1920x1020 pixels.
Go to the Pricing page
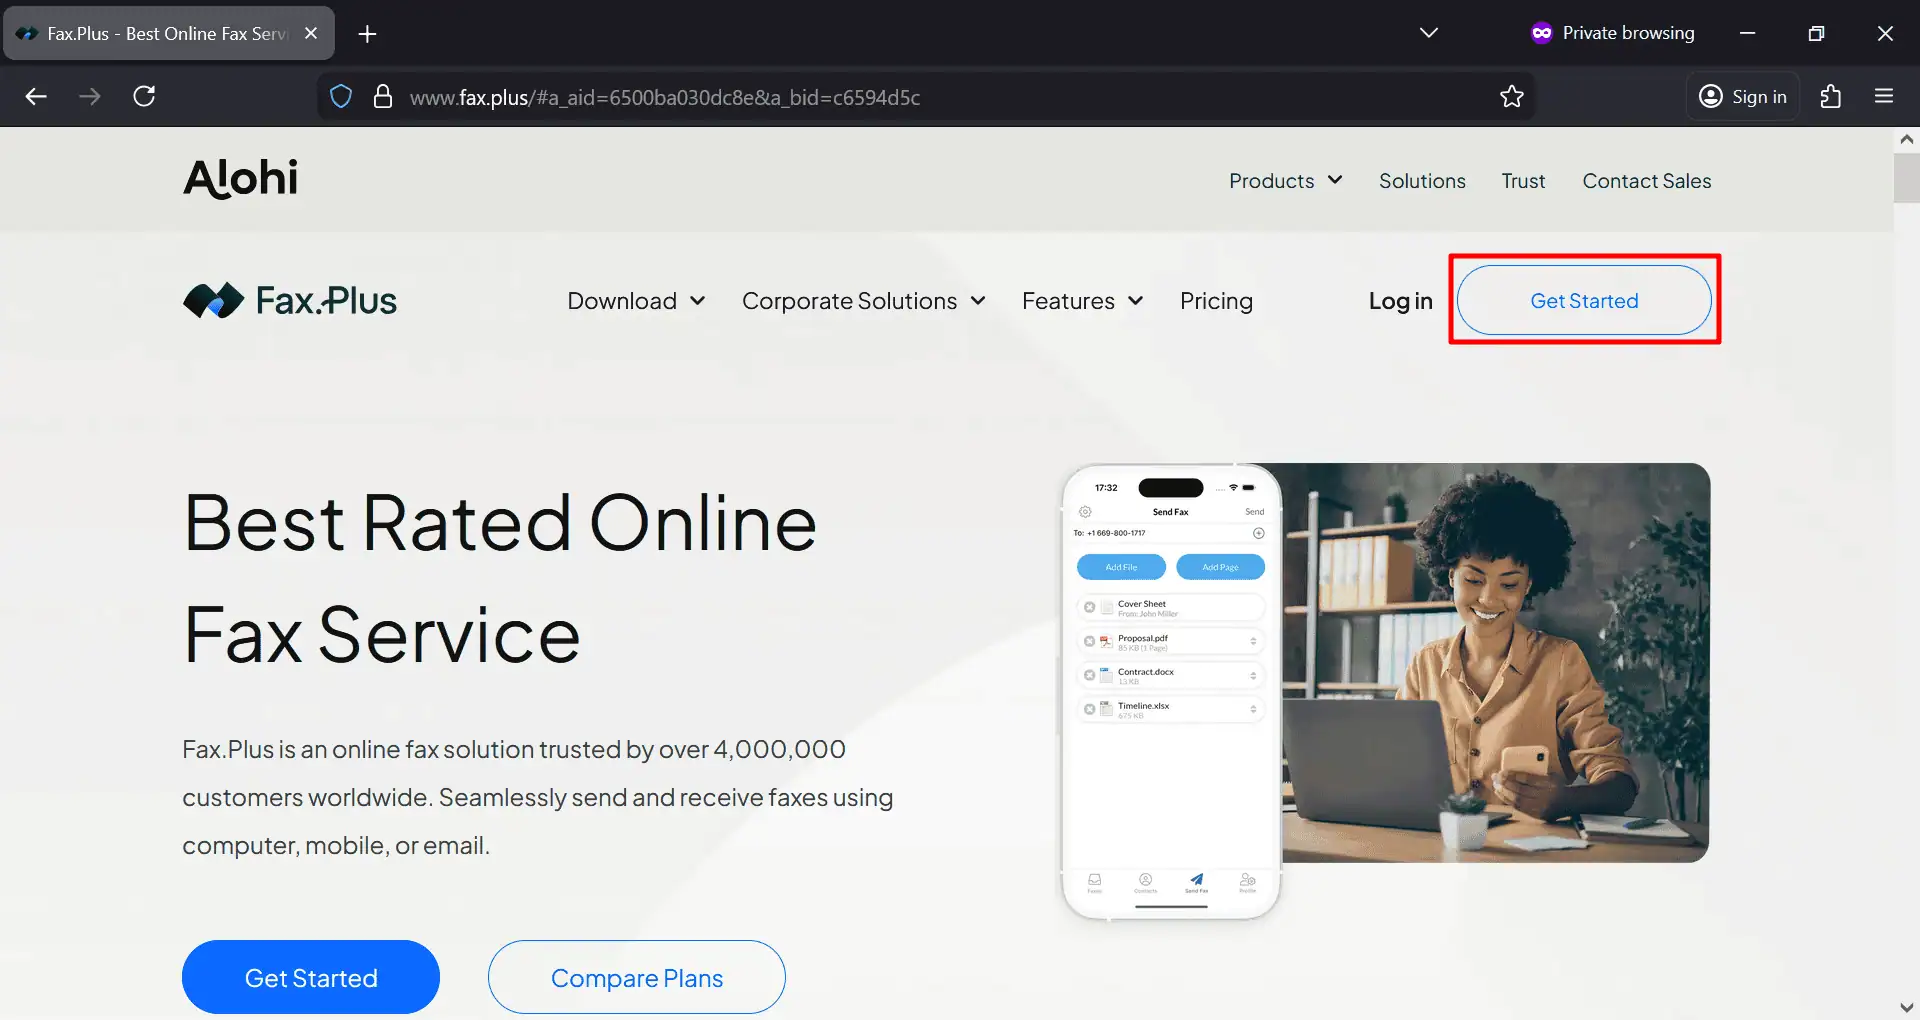coord(1216,301)
